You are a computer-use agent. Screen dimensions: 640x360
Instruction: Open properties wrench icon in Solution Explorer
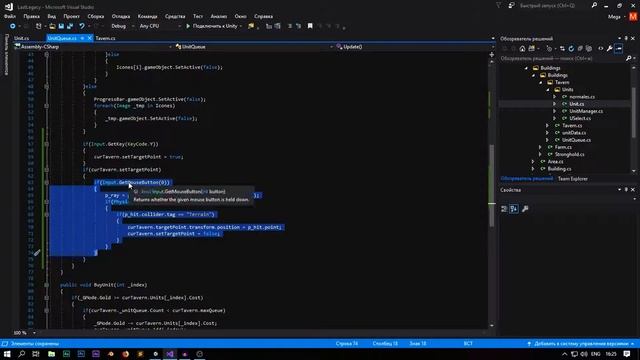pos(609,49)
